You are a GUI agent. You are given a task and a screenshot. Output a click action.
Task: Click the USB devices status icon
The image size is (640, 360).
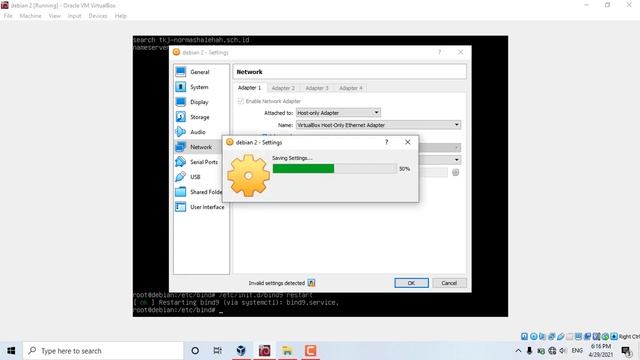(x=561, y=336)
